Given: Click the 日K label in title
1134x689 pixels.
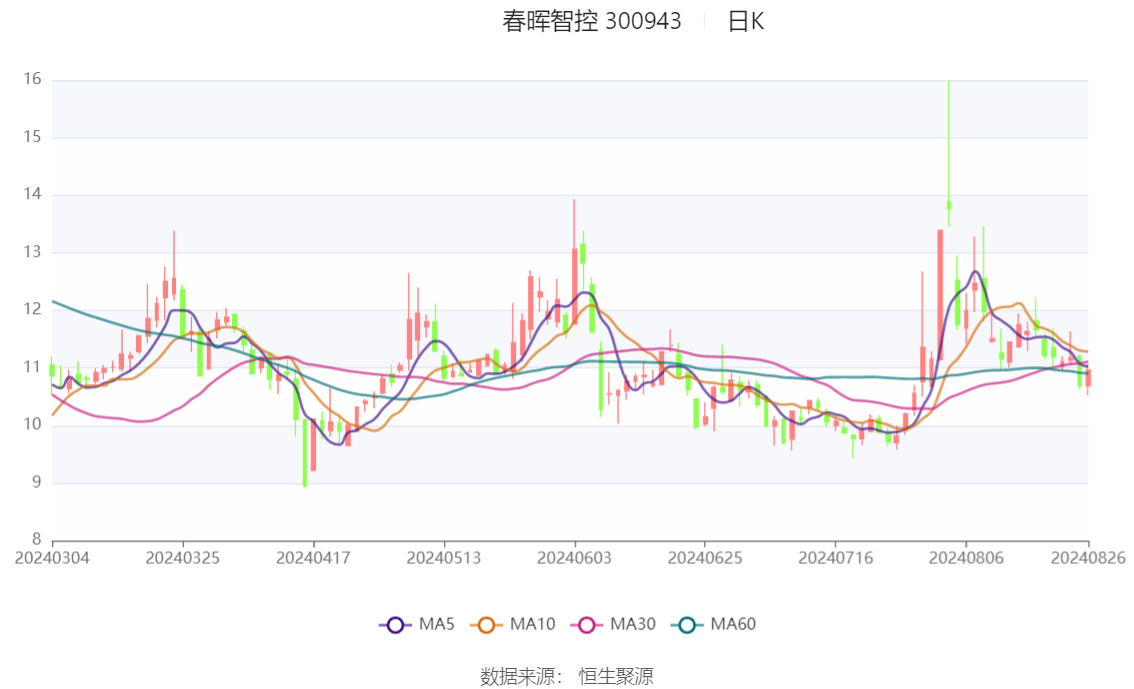Looking at the screenshot, I should pos(746,21).
